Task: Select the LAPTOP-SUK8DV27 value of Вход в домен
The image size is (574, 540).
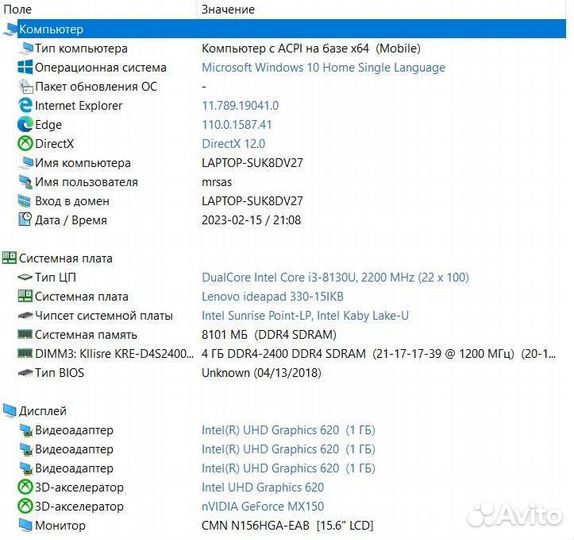Action: click(253, 201)
